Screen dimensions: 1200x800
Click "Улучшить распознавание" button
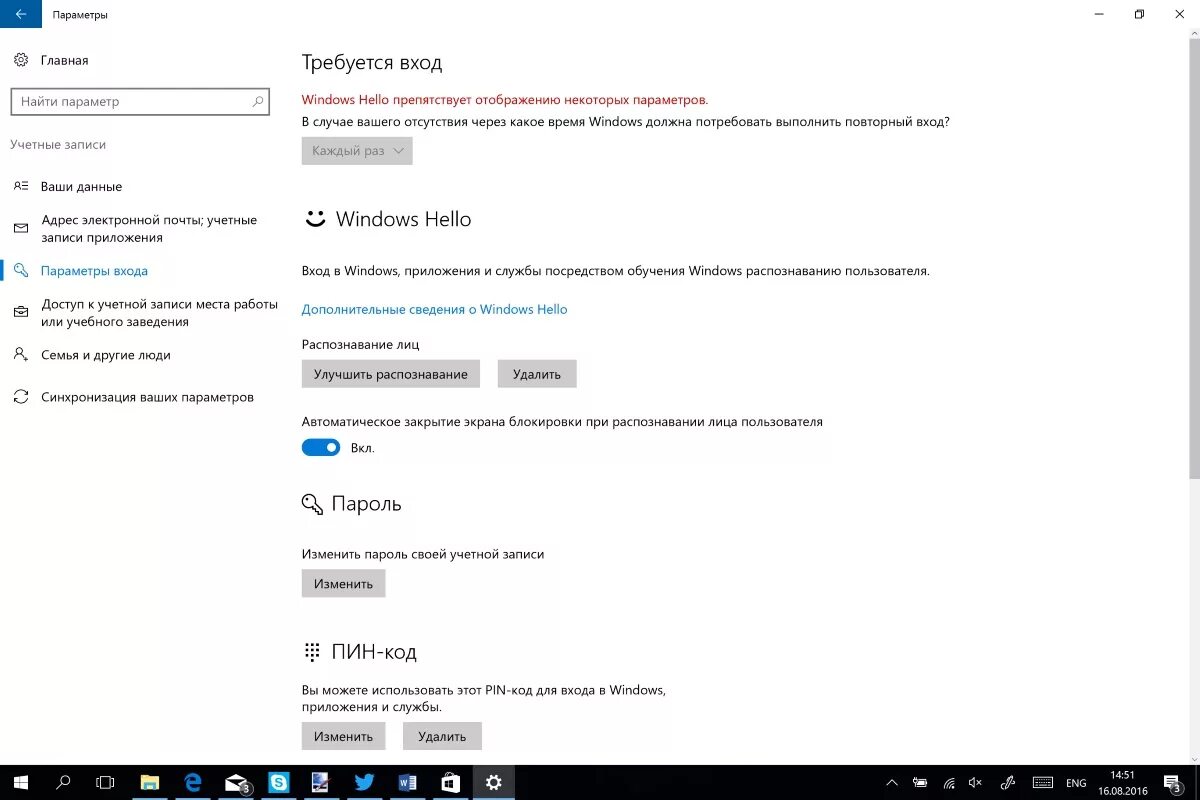390,373
